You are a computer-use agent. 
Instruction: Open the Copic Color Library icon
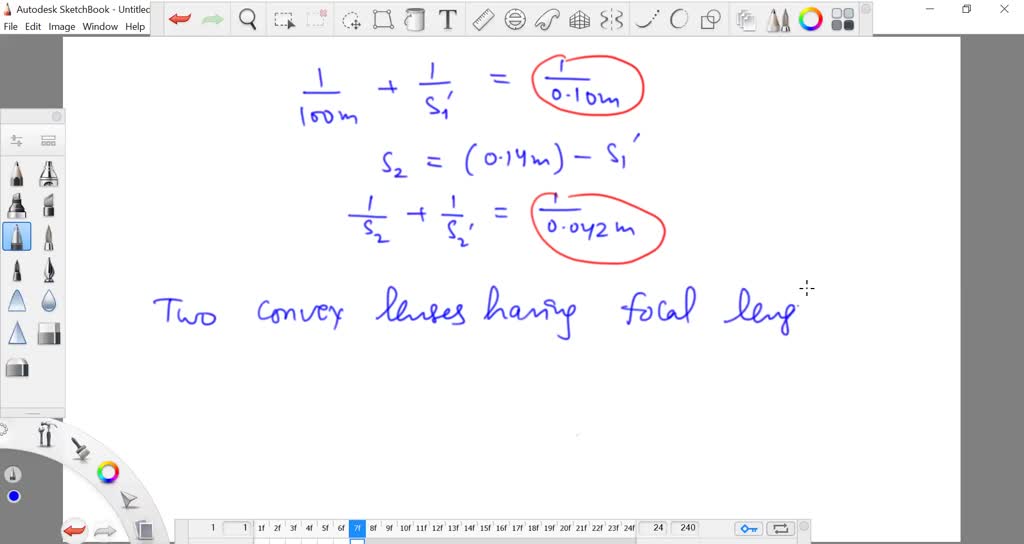[843, 20]
